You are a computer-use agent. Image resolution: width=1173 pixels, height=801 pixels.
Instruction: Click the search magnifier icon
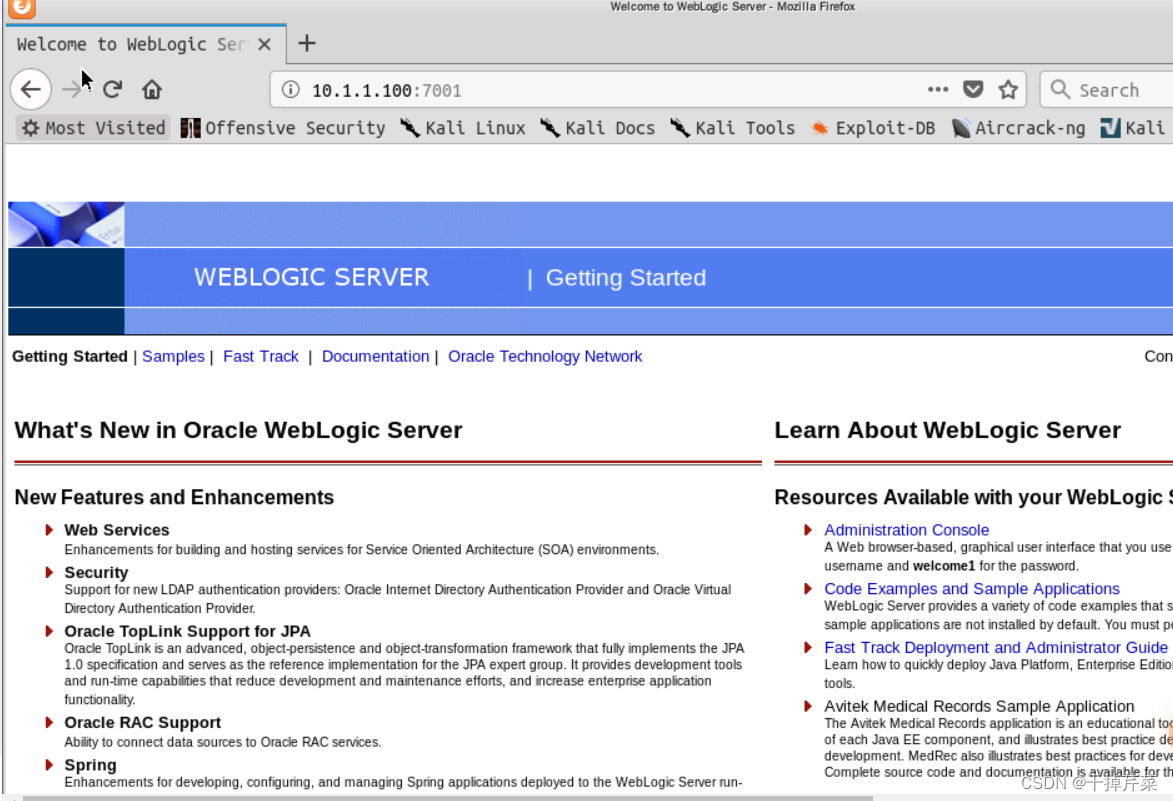1059,90
